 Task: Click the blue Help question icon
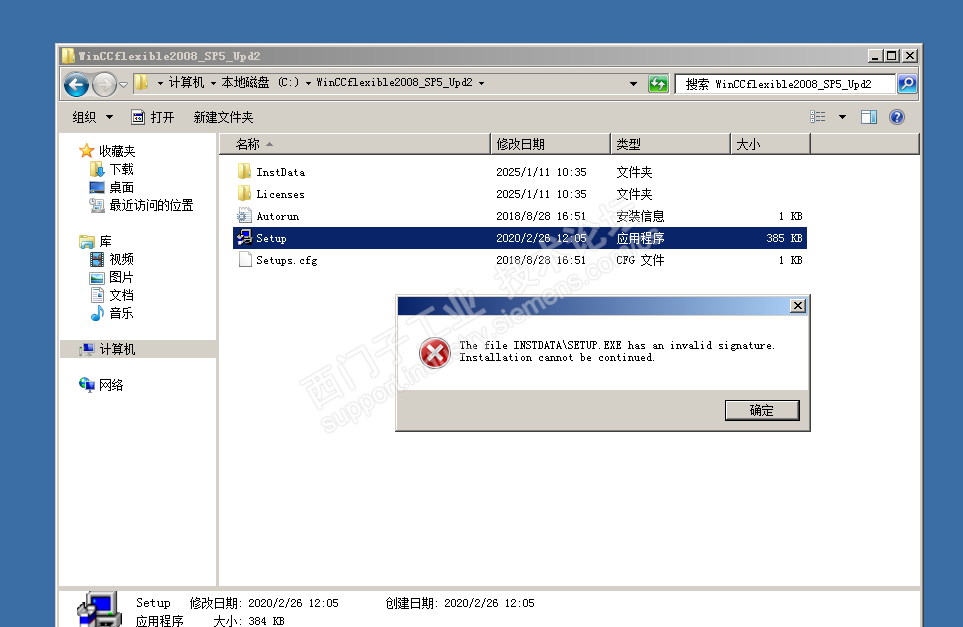[897, 117]
